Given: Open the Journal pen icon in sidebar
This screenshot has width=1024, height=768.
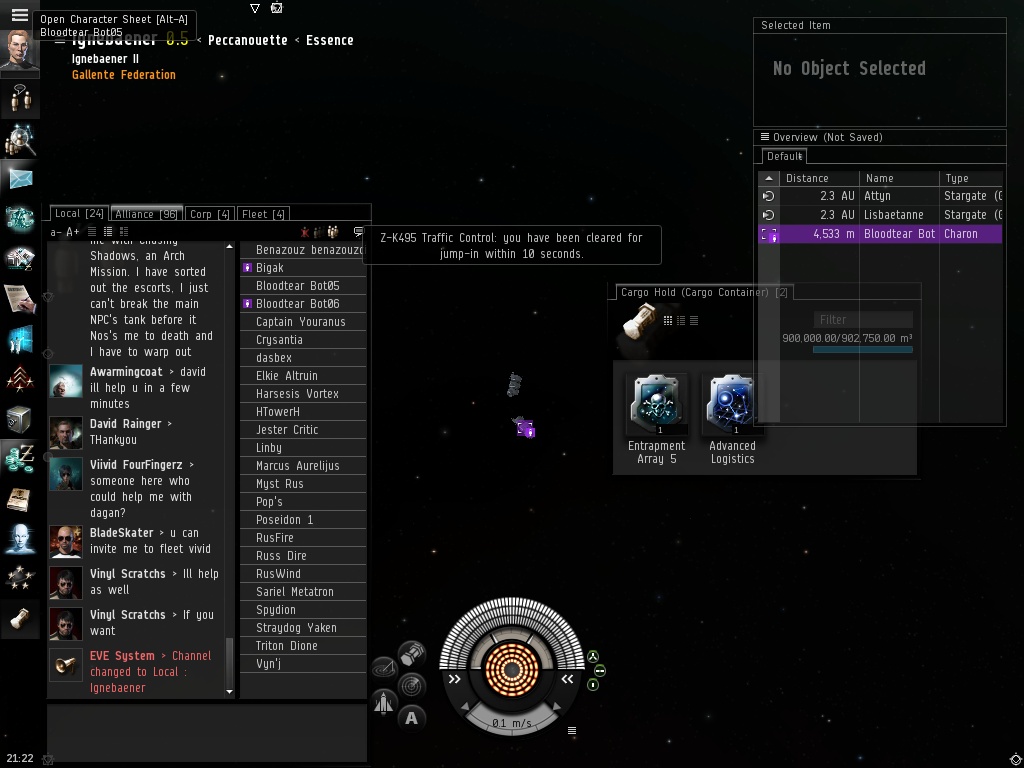Looking at the screenshot, I should point(20,298).
